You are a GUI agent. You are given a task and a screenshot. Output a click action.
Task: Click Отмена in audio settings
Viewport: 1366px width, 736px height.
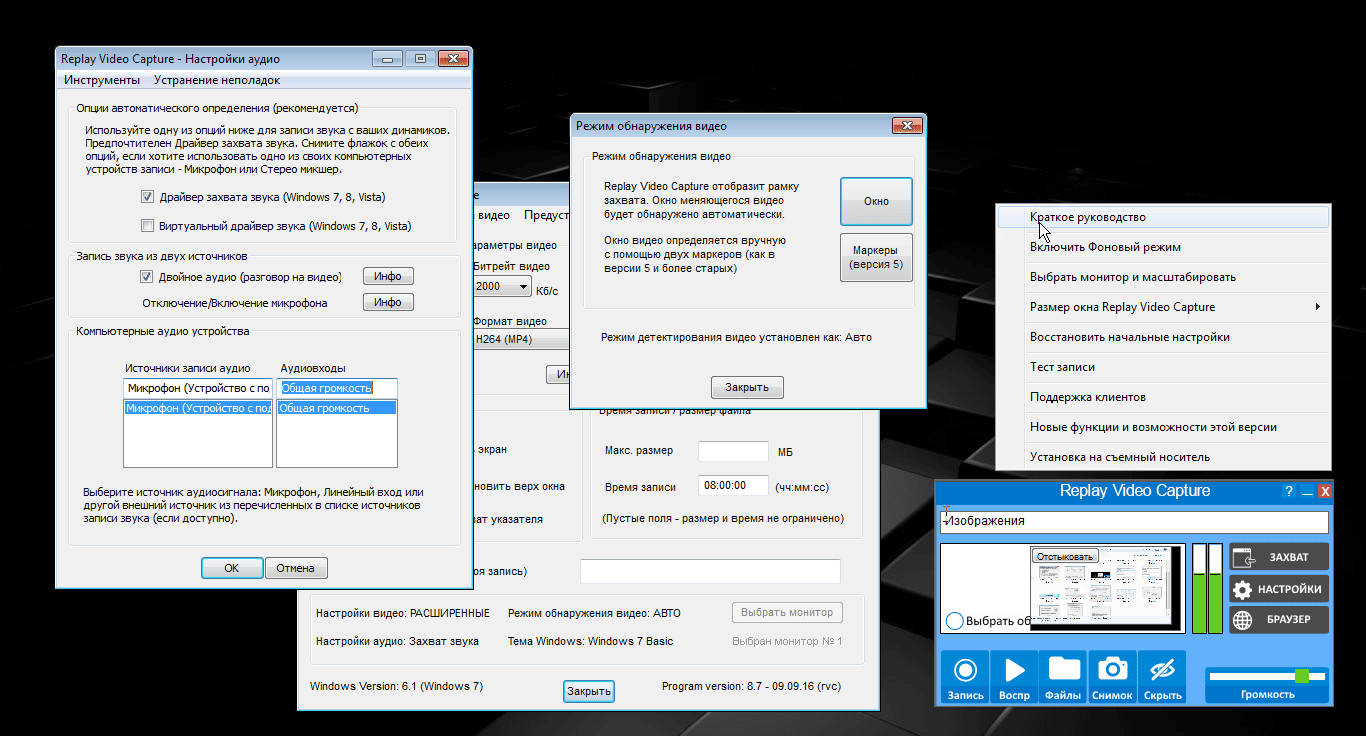tap(296, 568)
